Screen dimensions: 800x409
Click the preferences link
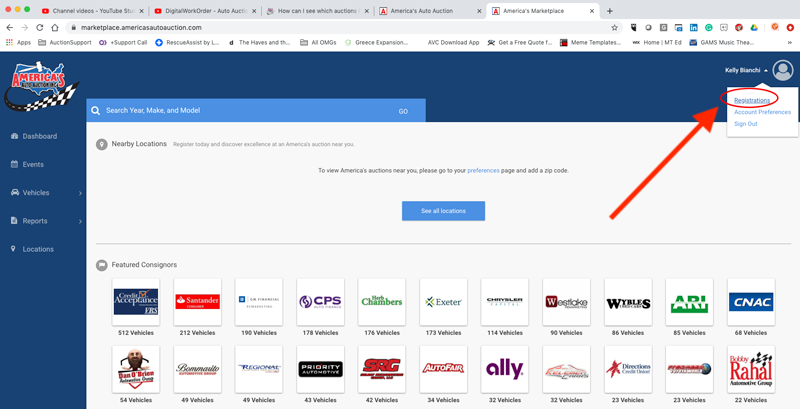[x=483, y=170]
